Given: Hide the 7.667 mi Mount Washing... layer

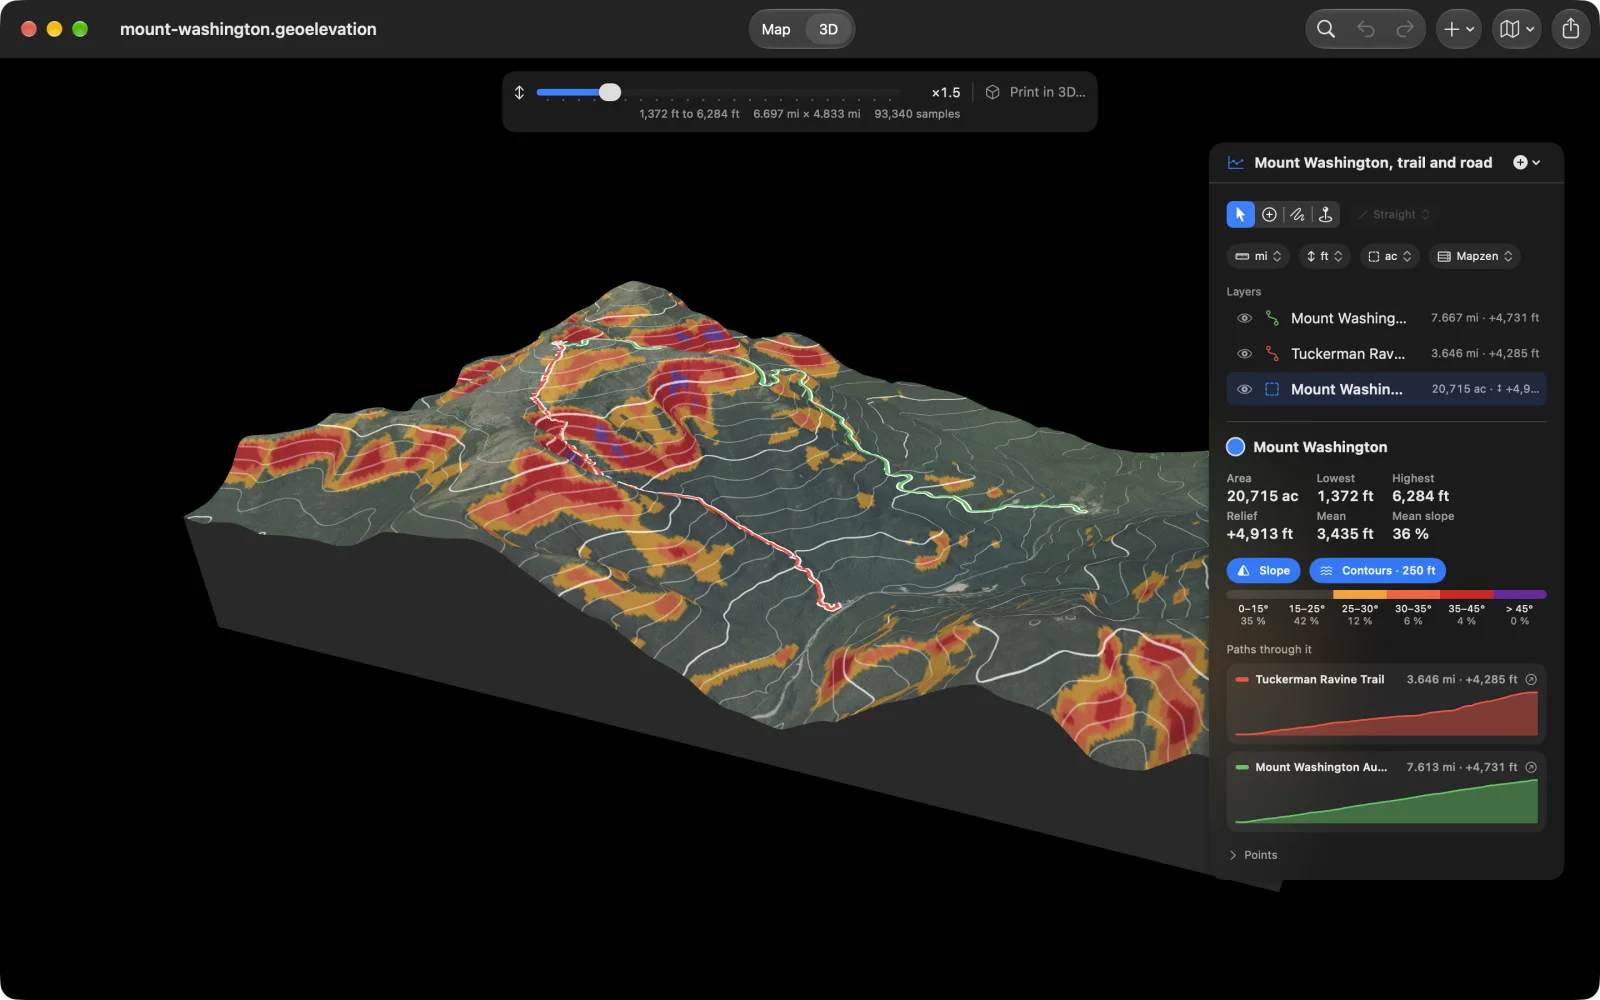Looking at the screenshot, I should (x=1244, y=318).
